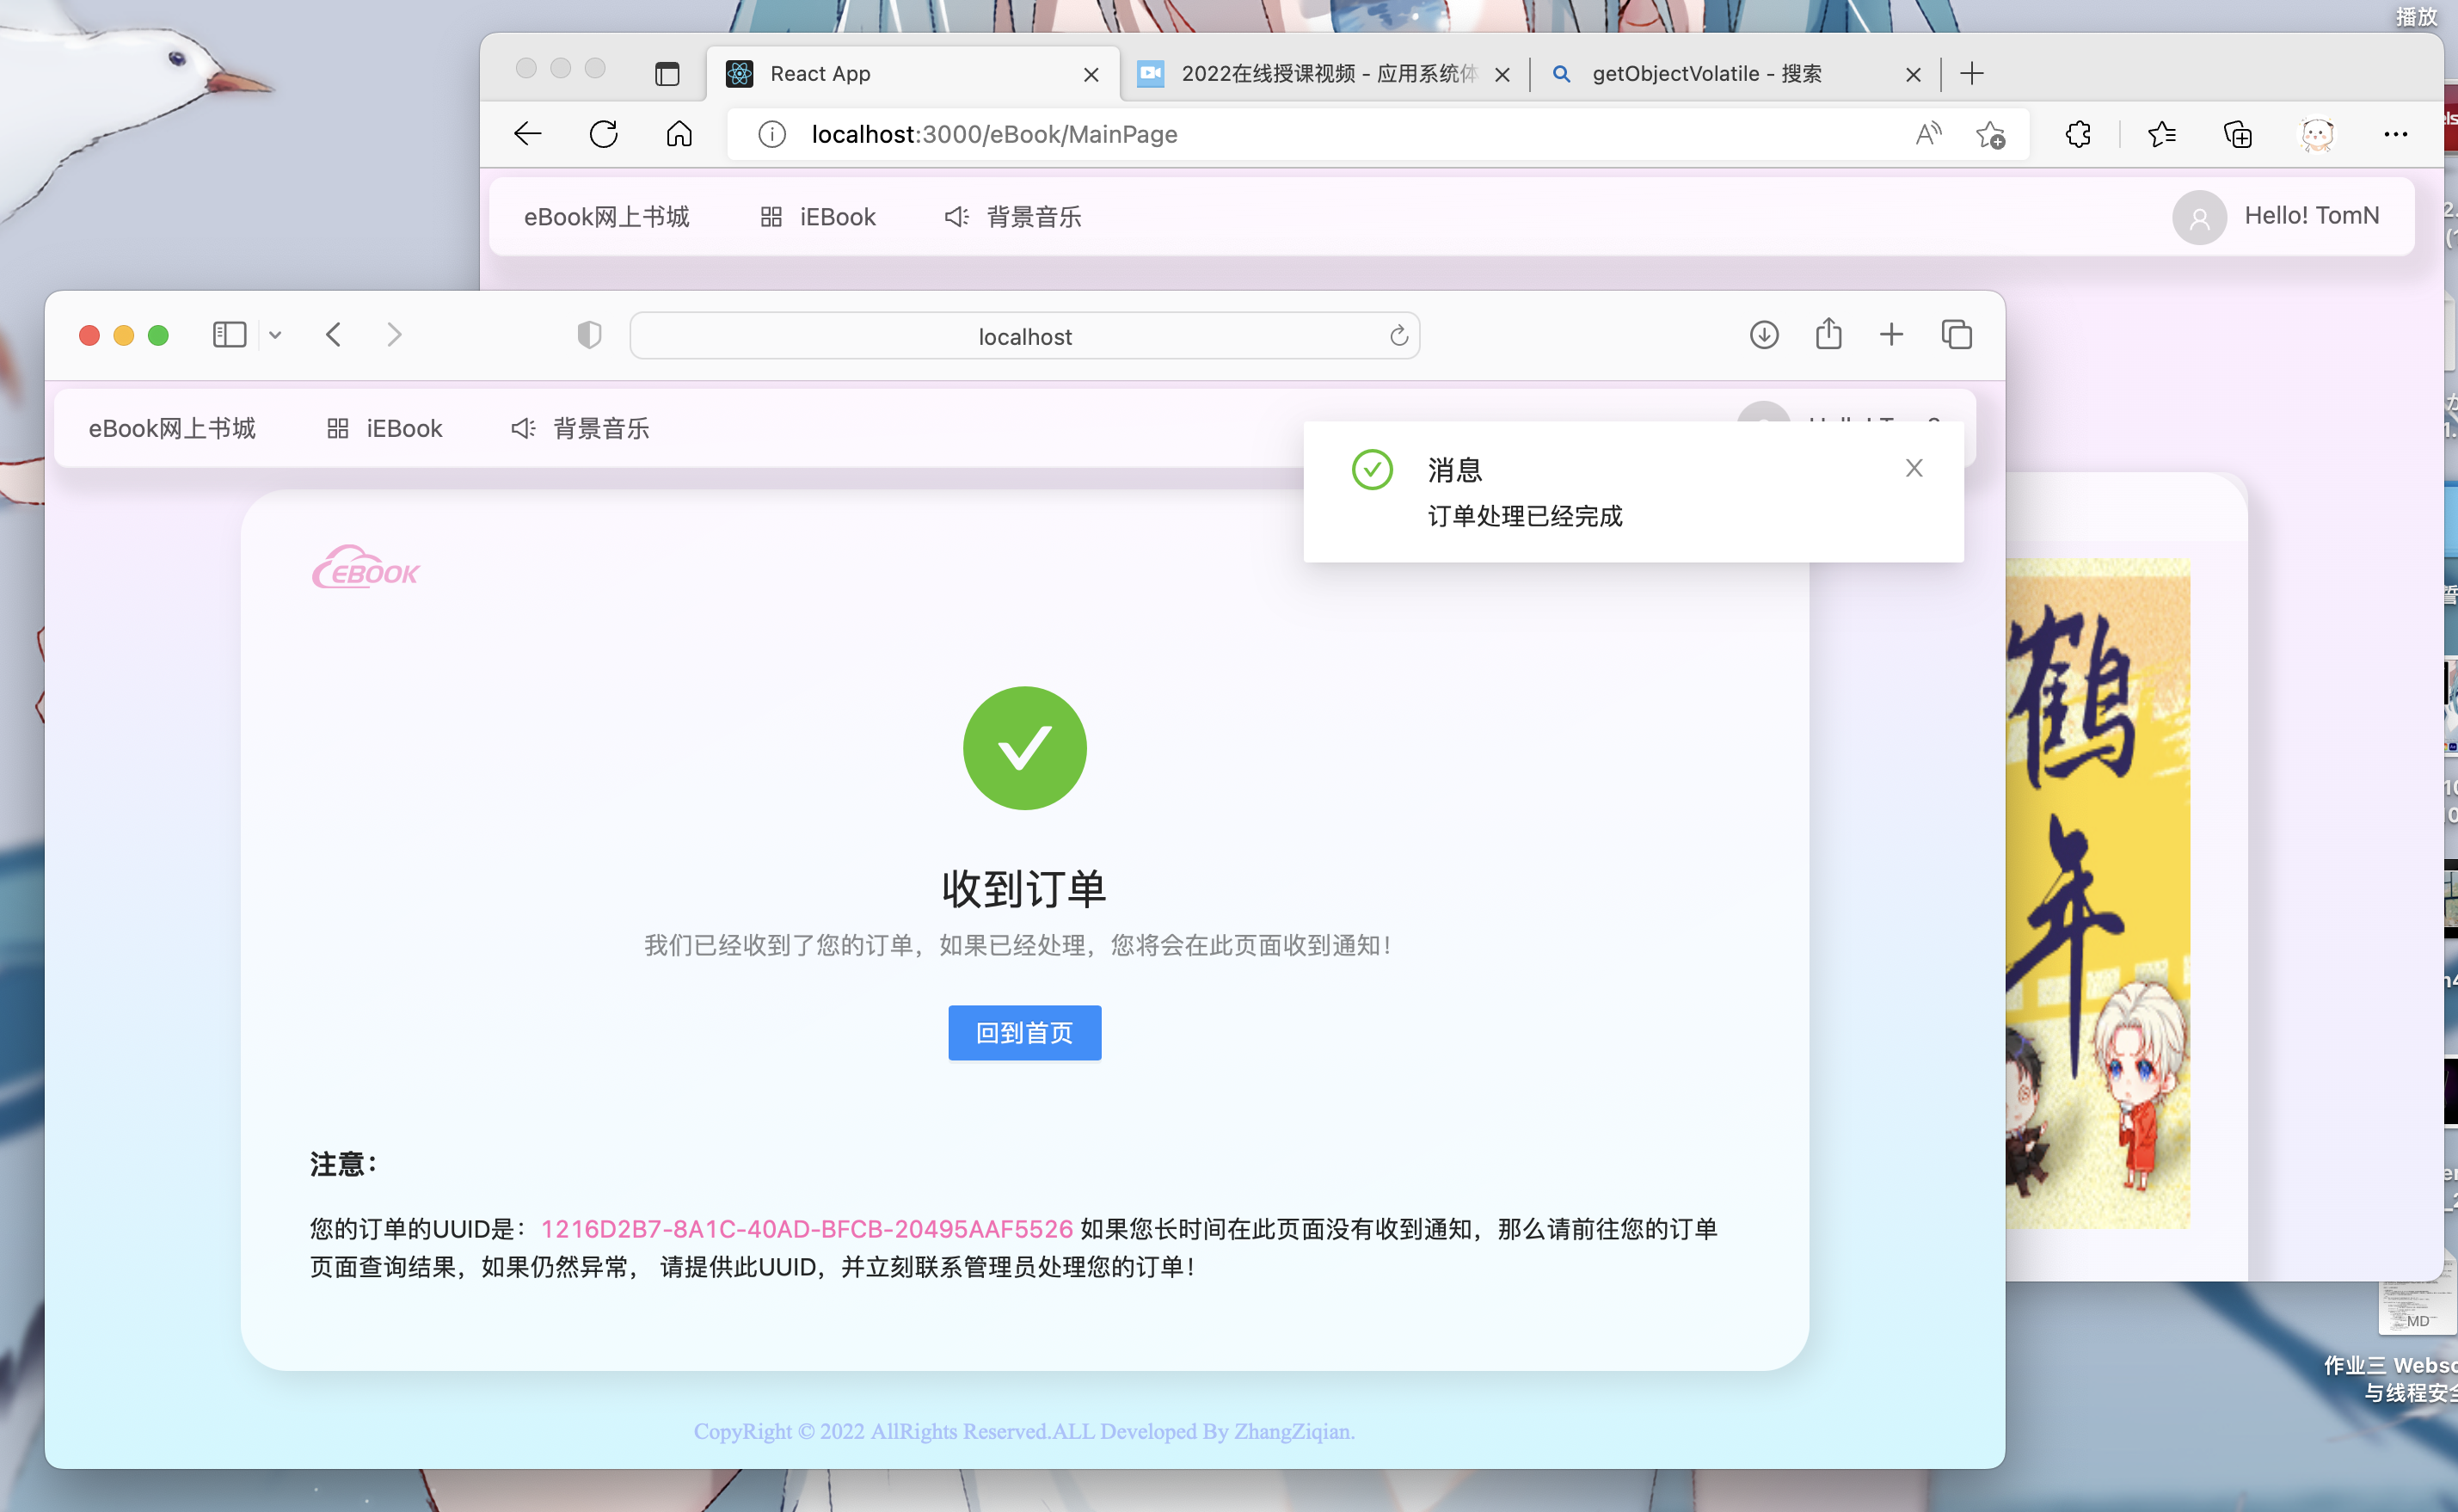Open Safari downloads icon
Image resolution: width=2458 pixels, height=1512 pixels.
pyautogui.click(x=1764, y=335)
